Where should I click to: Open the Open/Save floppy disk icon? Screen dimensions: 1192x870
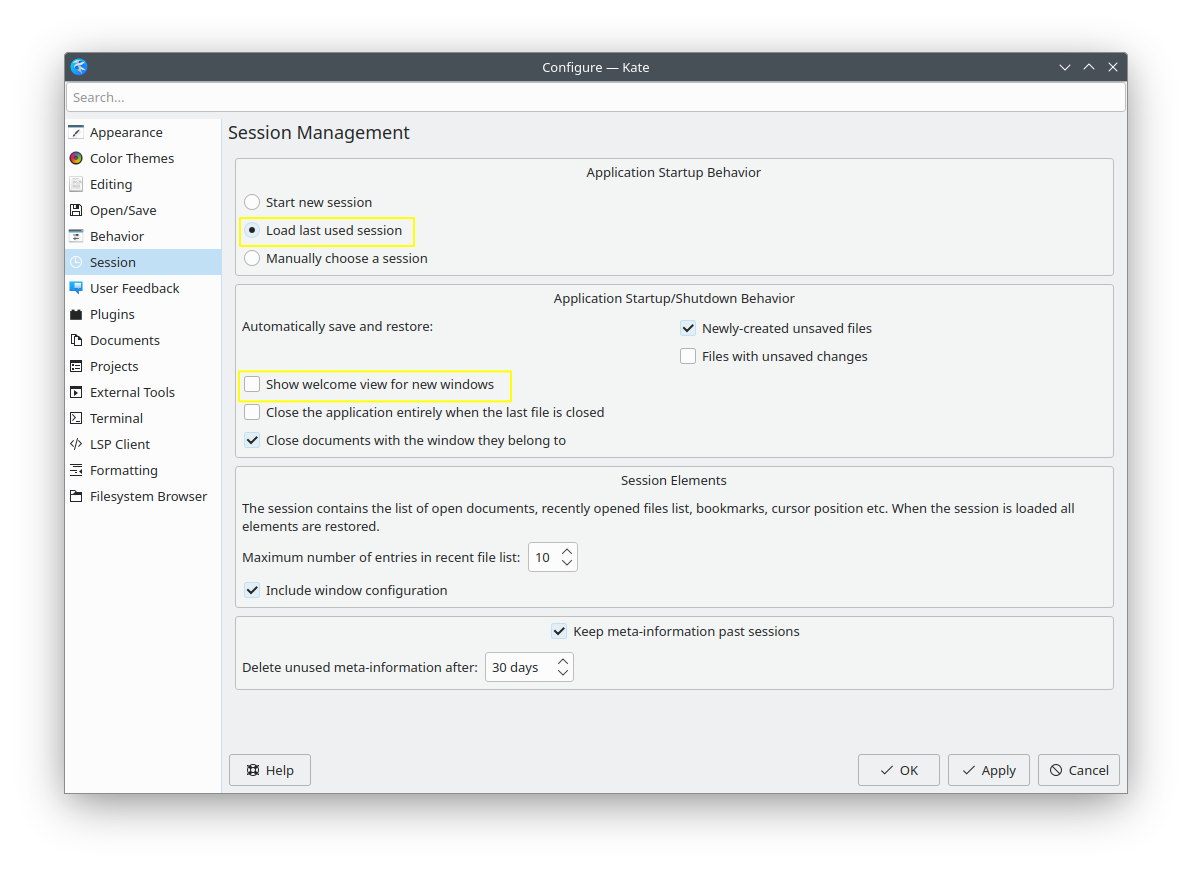[76, 210]
